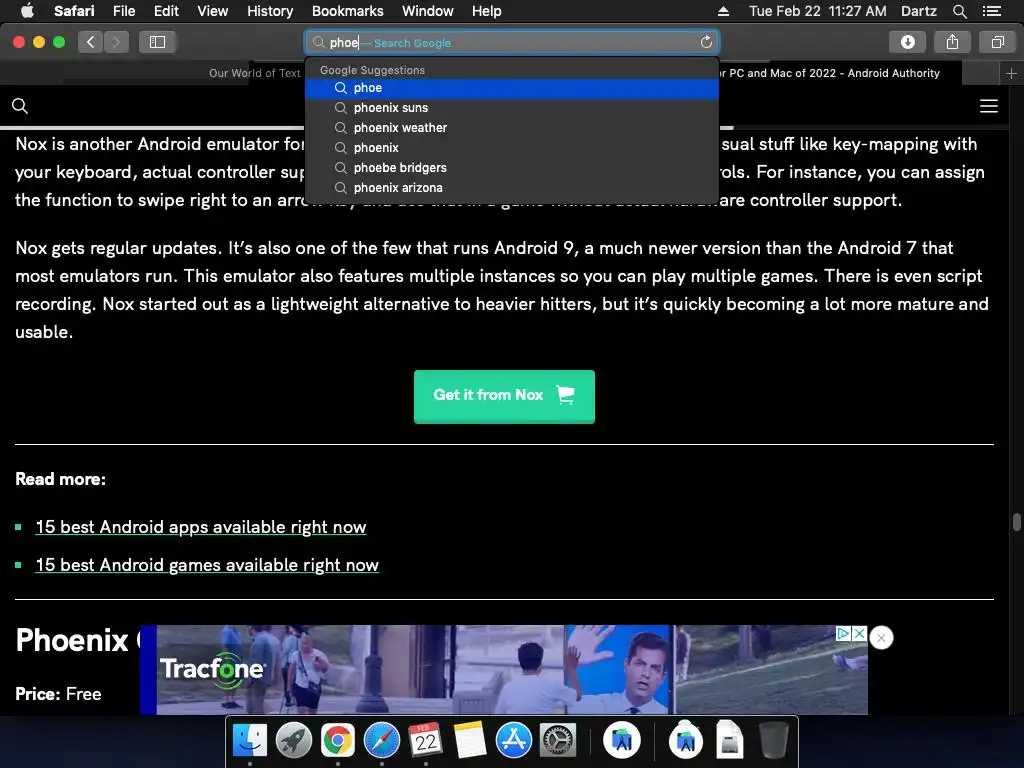Open App Store from the Dock

[x=514, y=741]
